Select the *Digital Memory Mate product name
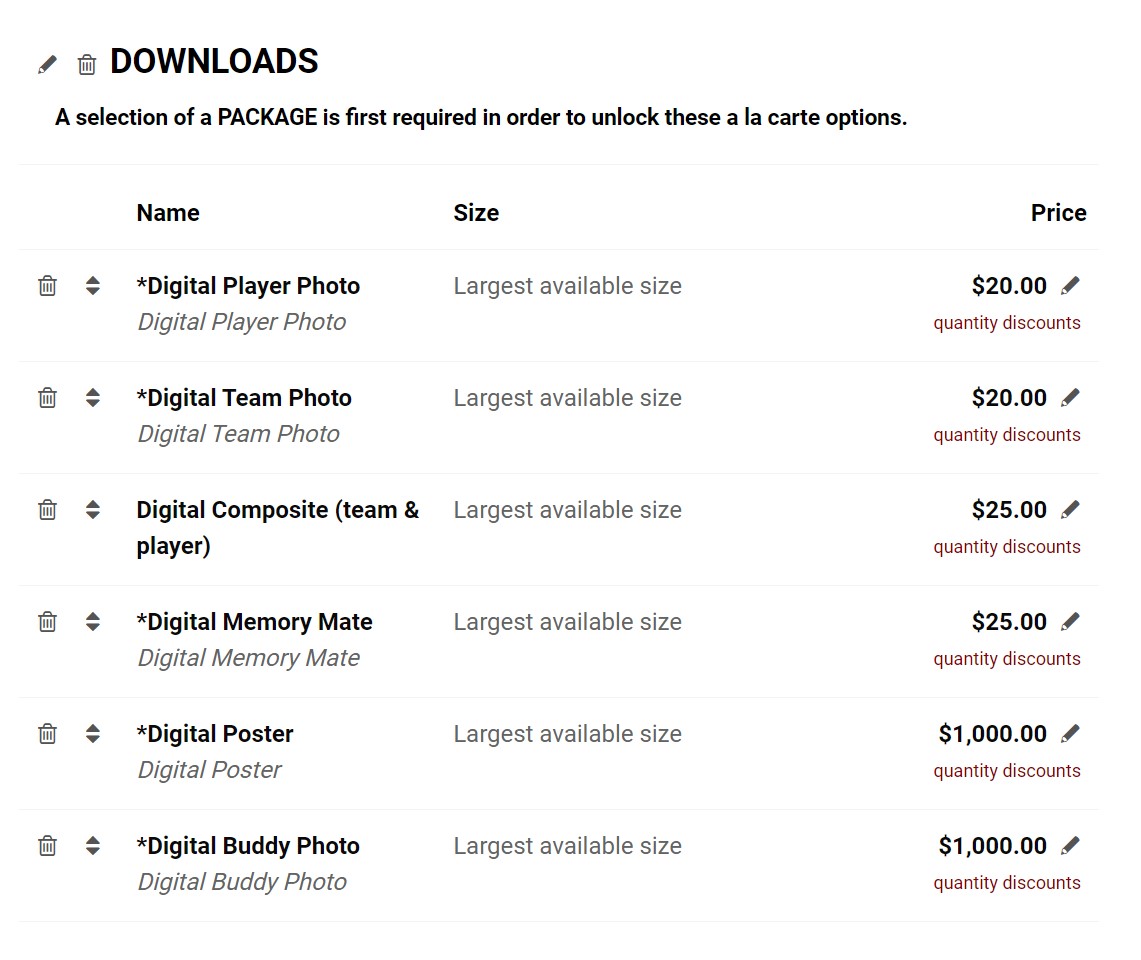Screen dimensions: 1141x960 point(255,622)
